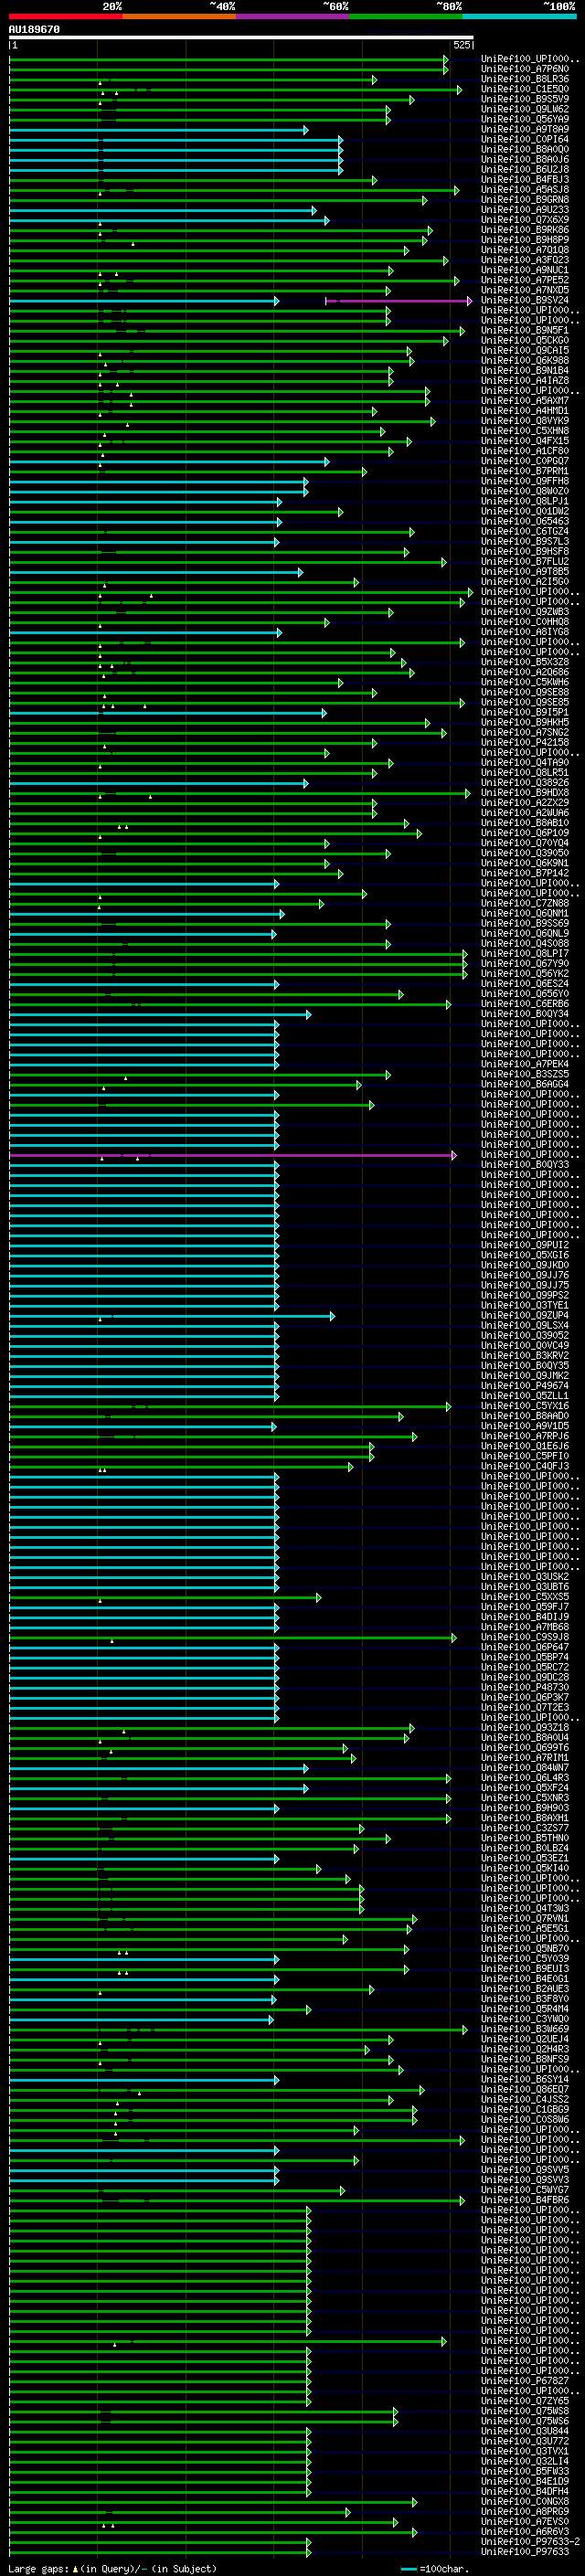Click the 525 query length marker
This screenshot has height=2576, width=585.
pos(462,45)
